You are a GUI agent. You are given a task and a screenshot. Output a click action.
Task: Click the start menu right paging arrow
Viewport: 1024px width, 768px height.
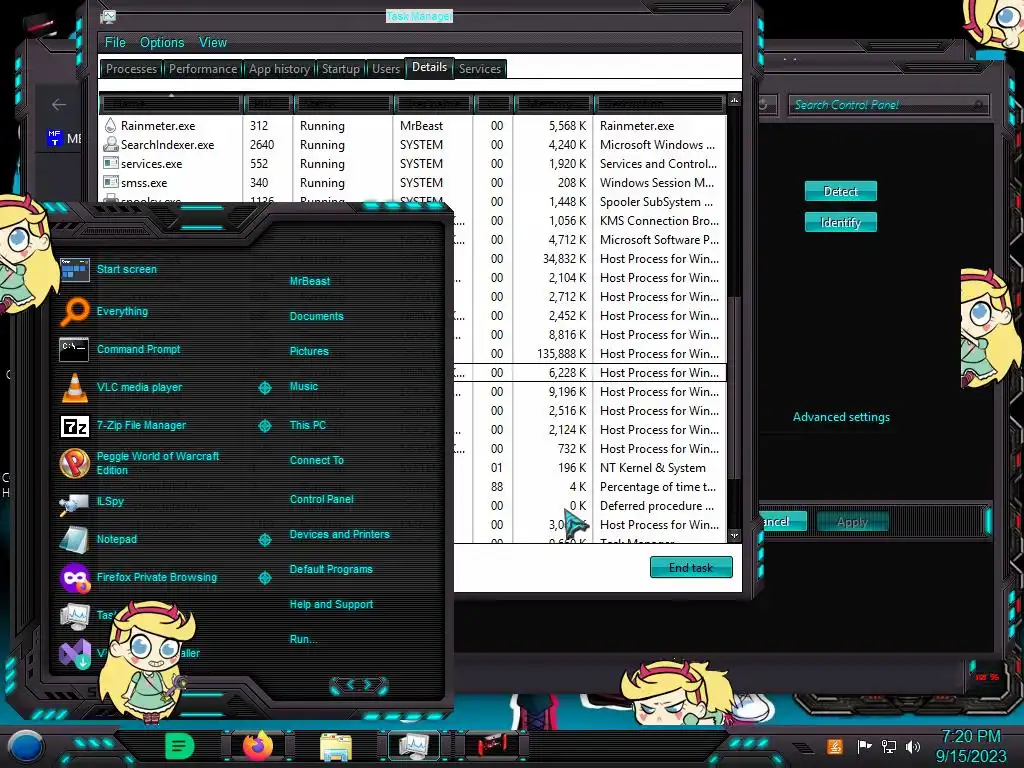coord(370,685)
